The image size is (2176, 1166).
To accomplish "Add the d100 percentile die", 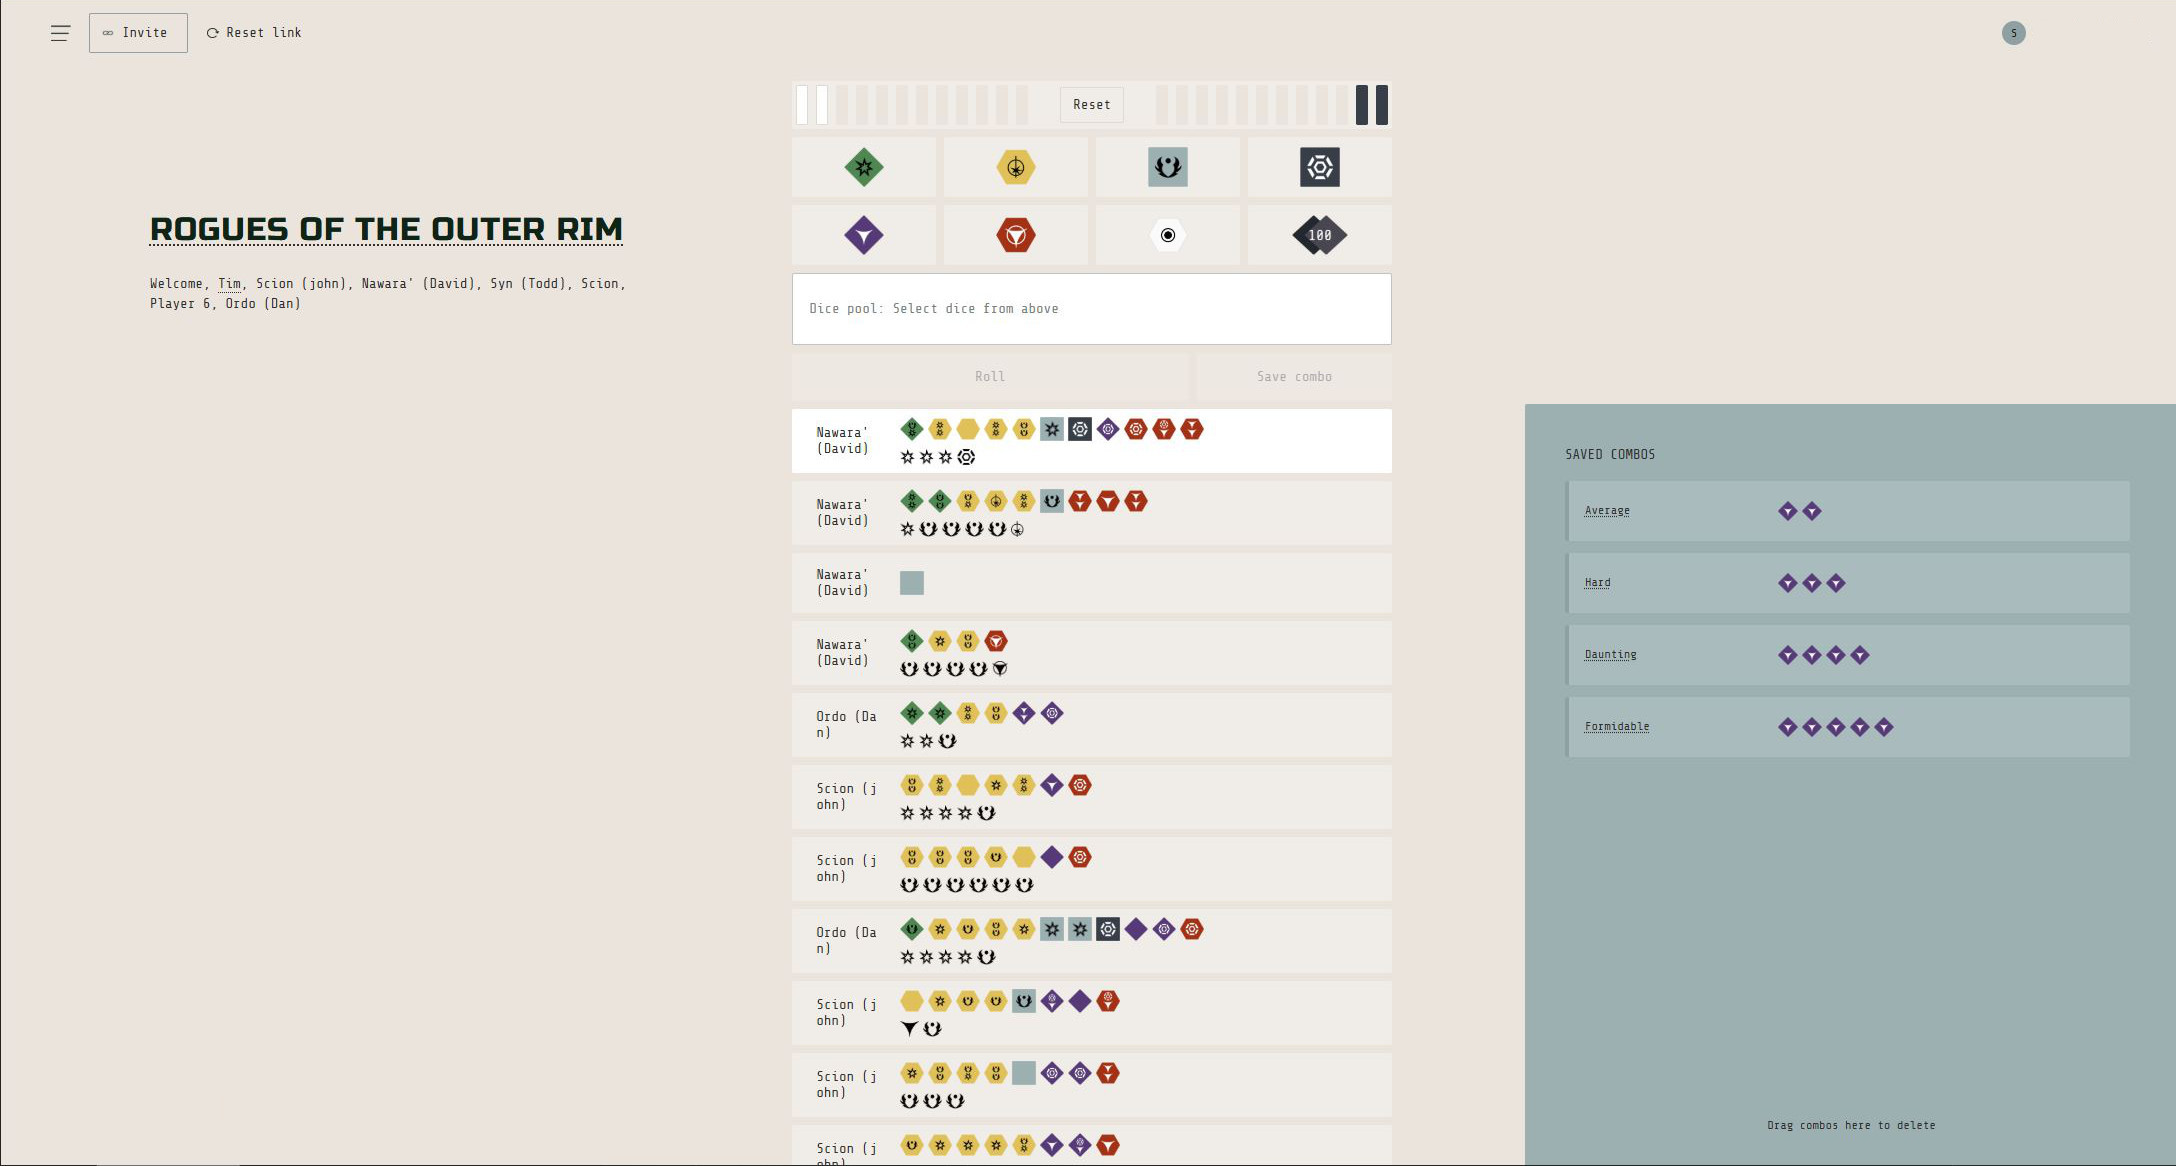I will coord(1320,236).
